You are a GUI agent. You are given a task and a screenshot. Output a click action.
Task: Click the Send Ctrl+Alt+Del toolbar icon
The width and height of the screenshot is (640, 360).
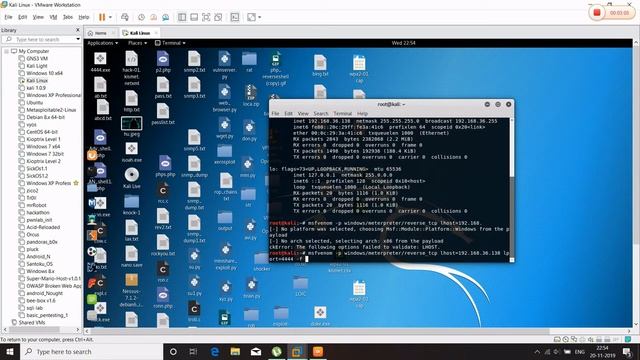(125, 17)
